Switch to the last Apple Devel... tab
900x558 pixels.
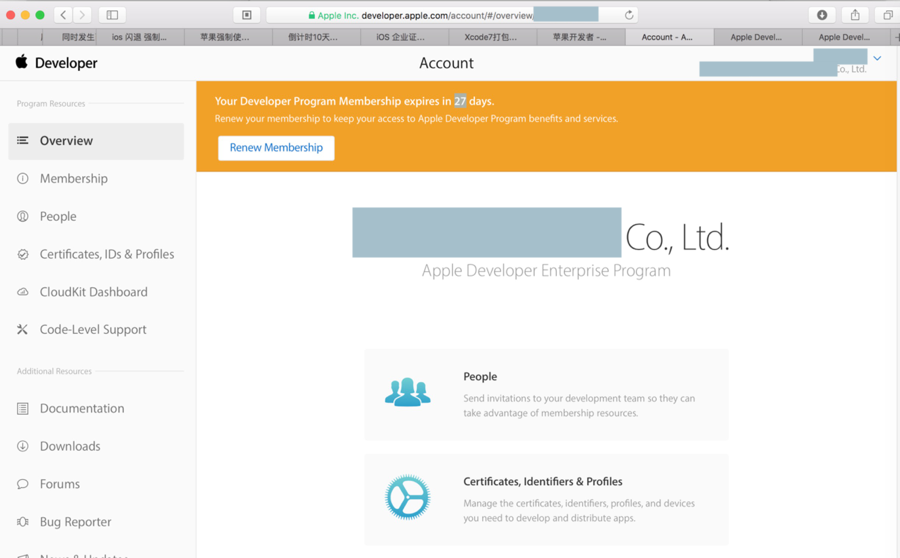(844, 37)
